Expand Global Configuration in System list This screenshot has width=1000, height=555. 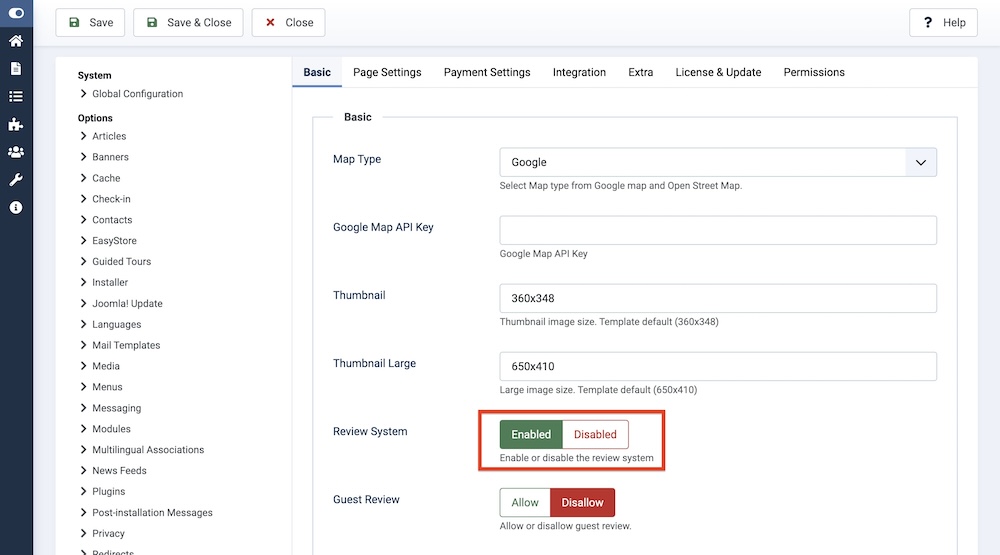tap(137, 94)
